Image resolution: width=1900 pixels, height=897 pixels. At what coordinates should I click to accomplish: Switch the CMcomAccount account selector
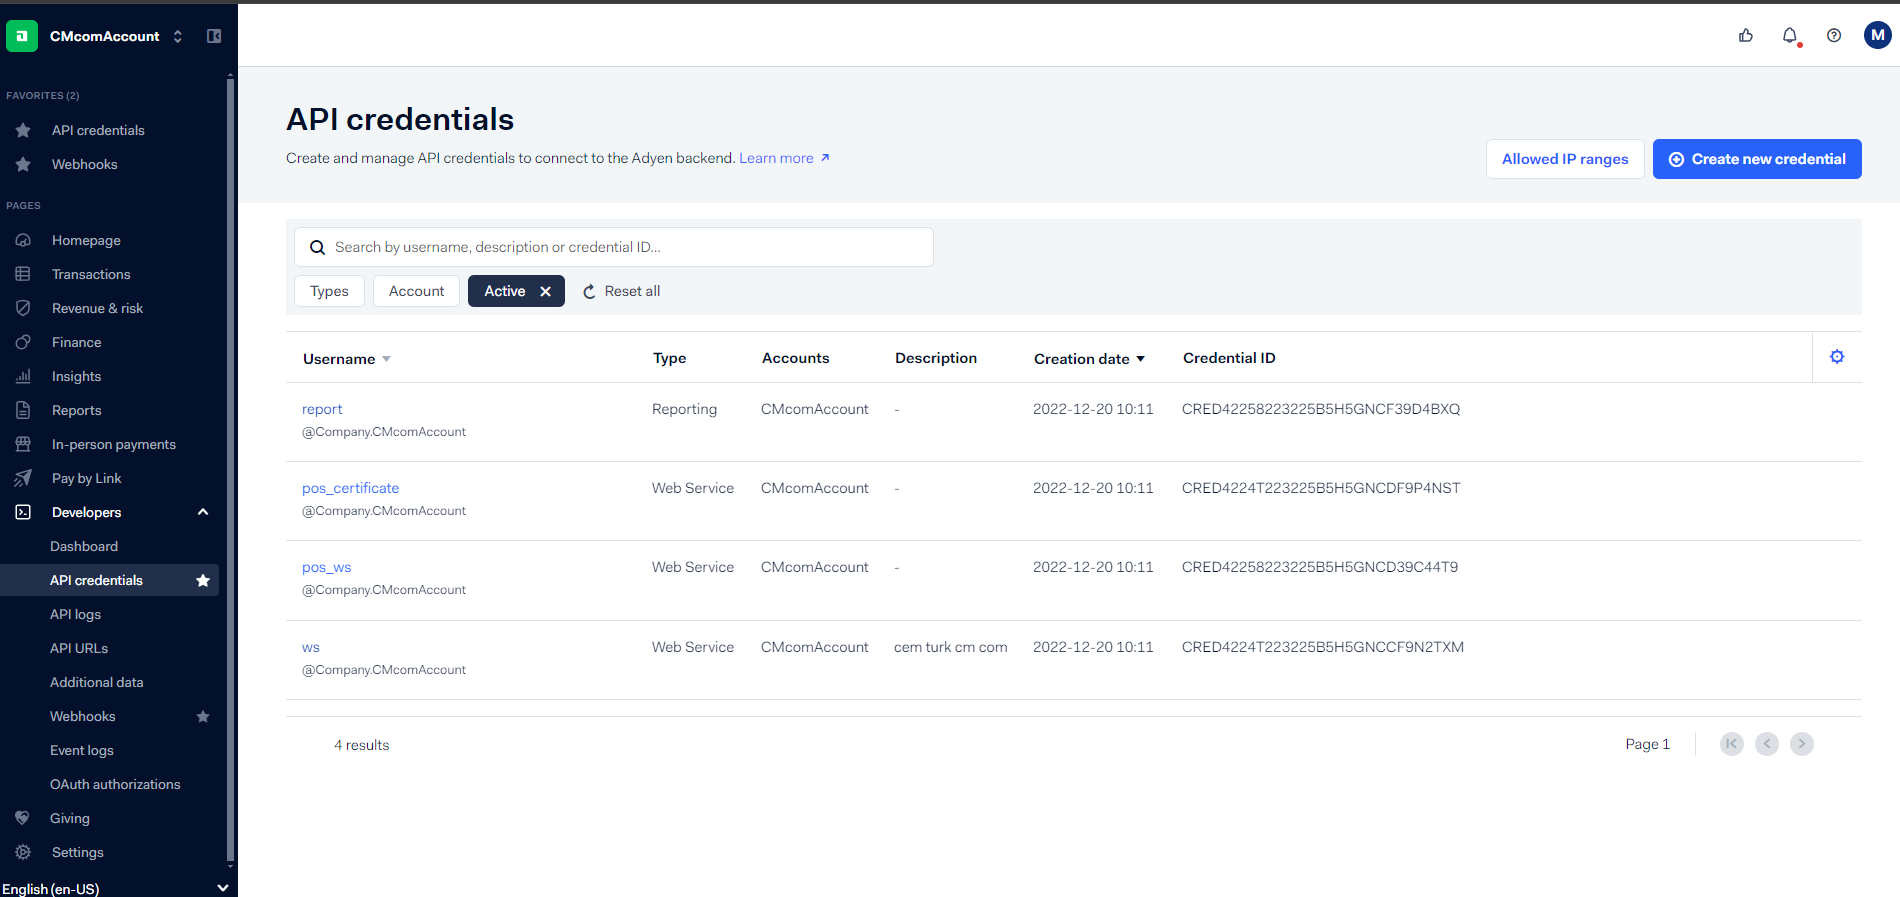tap(116, 36)
